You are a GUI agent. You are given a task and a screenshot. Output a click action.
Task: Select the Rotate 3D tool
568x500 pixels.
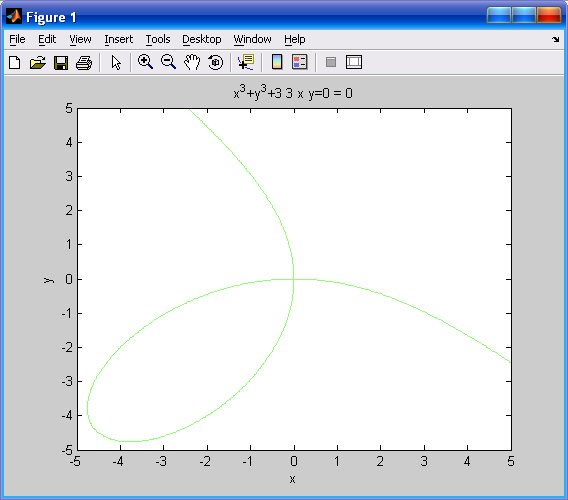[x=216, y=62]
